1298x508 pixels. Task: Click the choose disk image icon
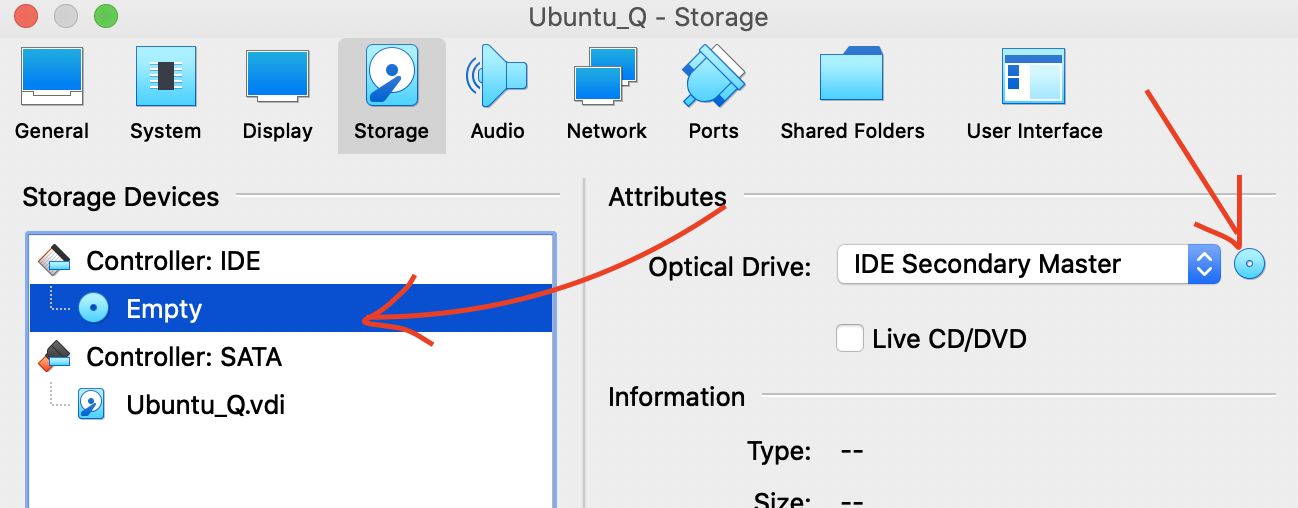(x=1250, y=265)
